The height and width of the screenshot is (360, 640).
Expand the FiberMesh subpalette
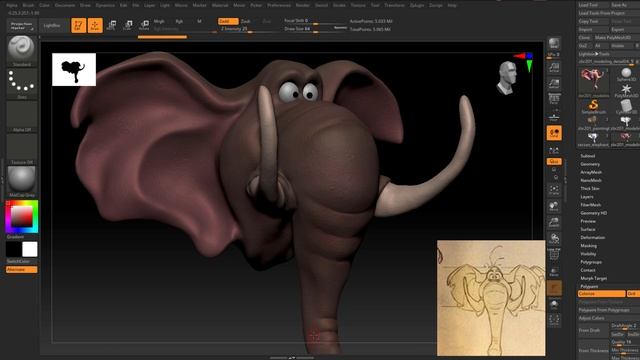[x=591, y=205]
